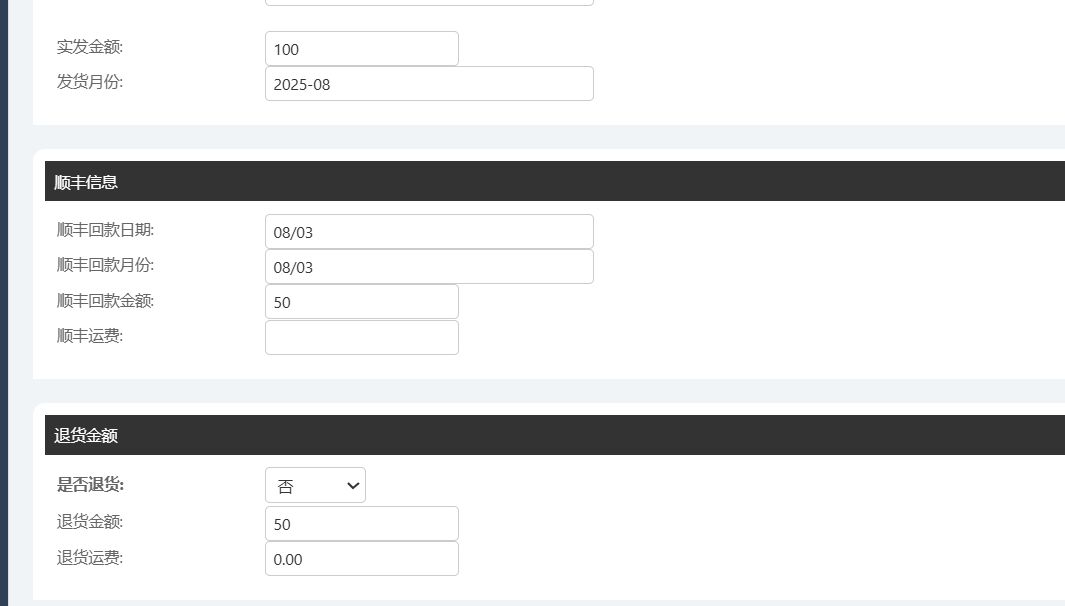Click the 退货金额 label beside the input
This screenshot has height=606, width=1065.
90,521
